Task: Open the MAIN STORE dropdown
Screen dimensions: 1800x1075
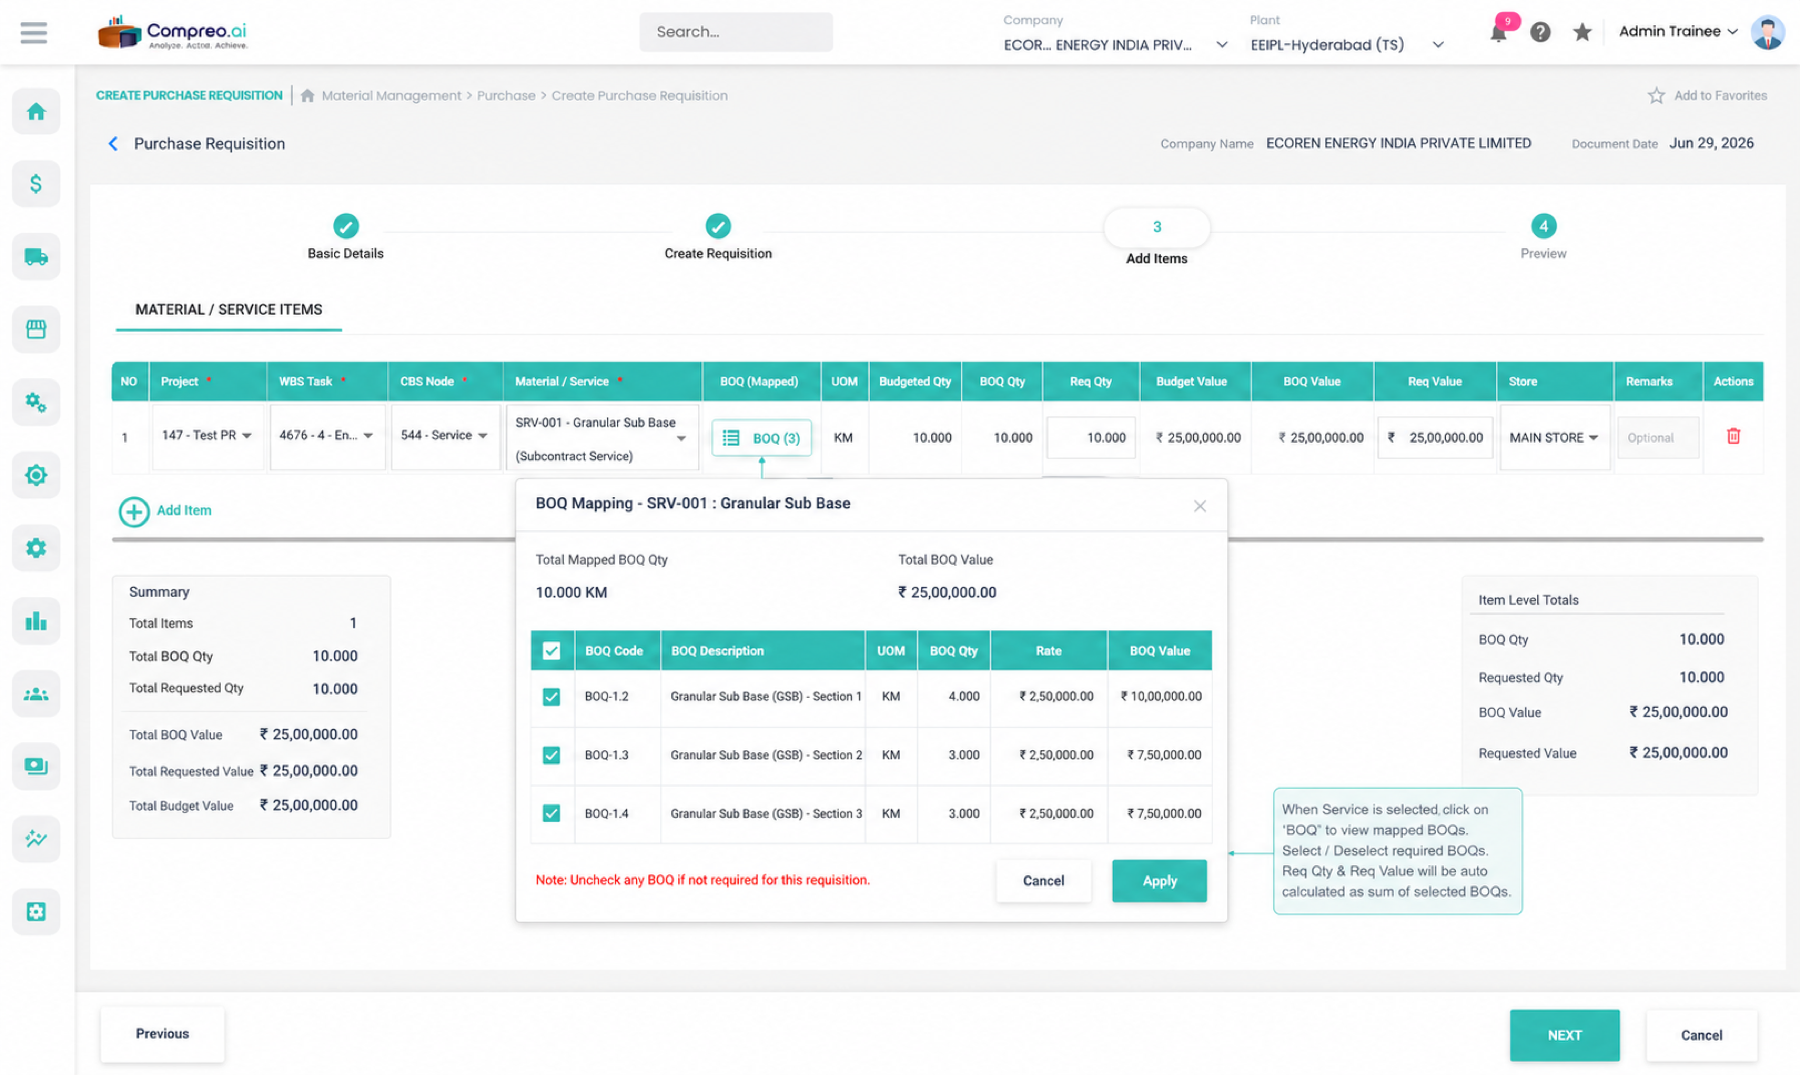Action: click(x=1554, y=438)
